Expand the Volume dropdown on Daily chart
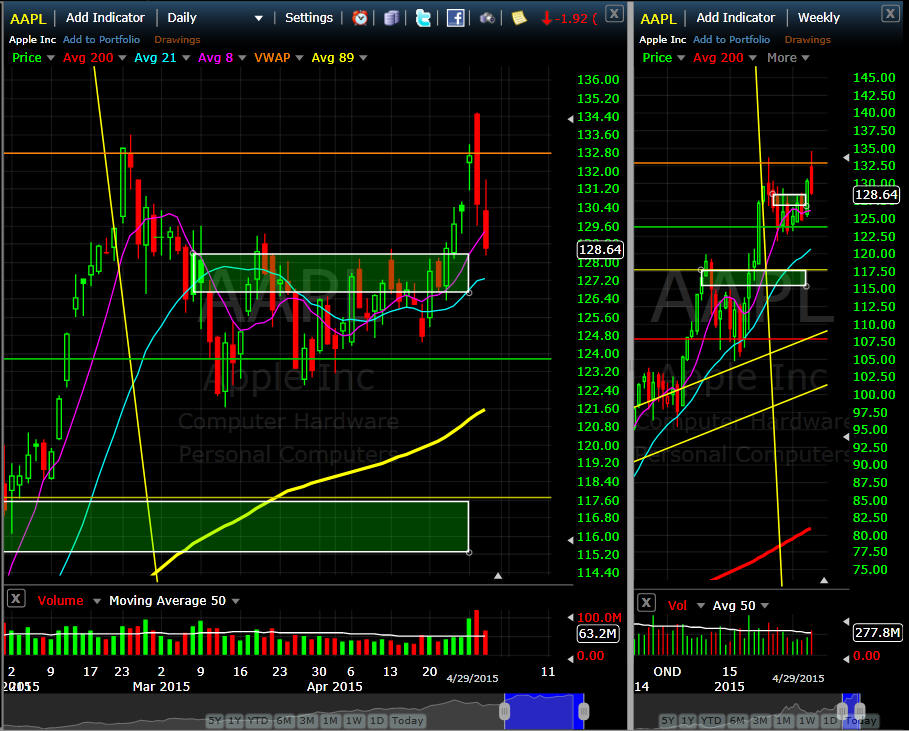Viewport: 909px width, 731px height. 97,601
